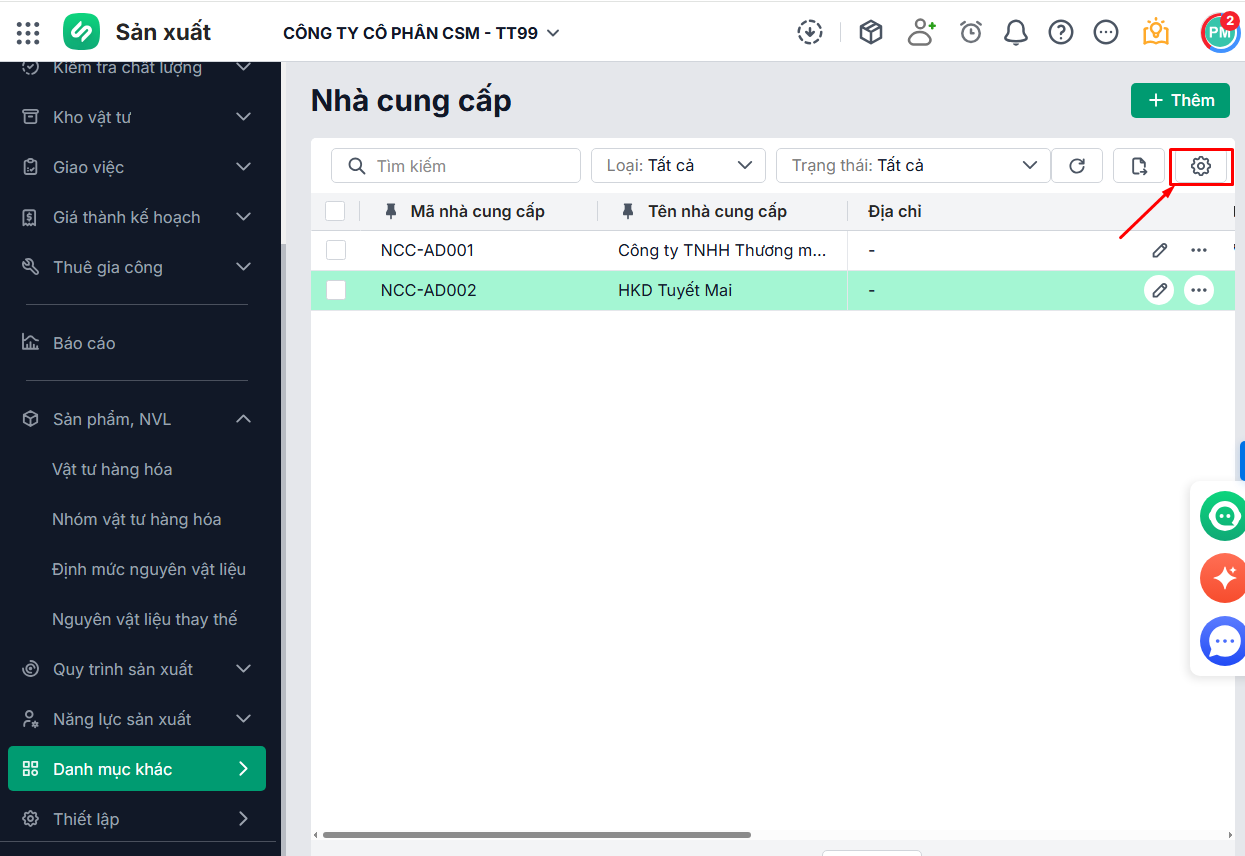Click the Sản xuất green logo icon

tap(81, 32)
